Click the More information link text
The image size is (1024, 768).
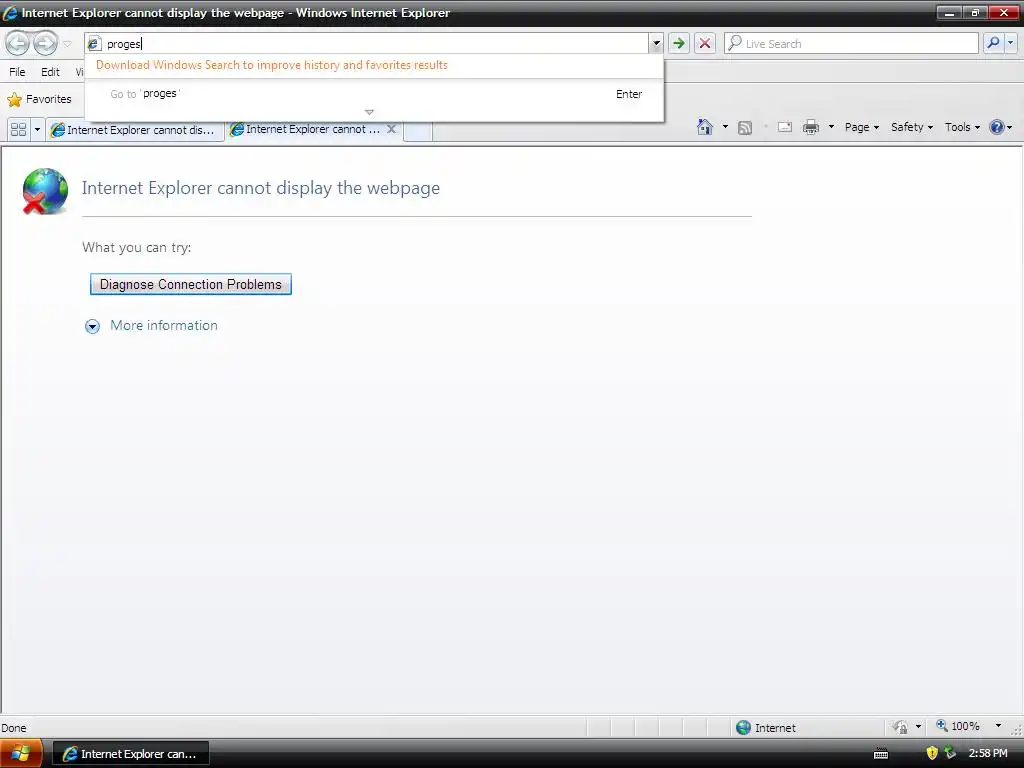click(164, 325)
